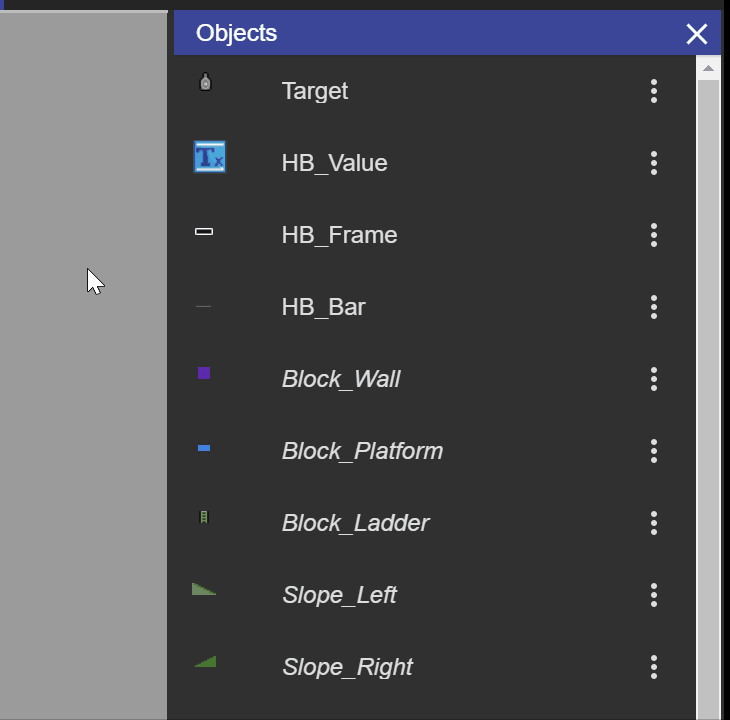Click the HB_Bar object thumbnail icon
This screenshot has height=720, width=730.
pos(203,306)
